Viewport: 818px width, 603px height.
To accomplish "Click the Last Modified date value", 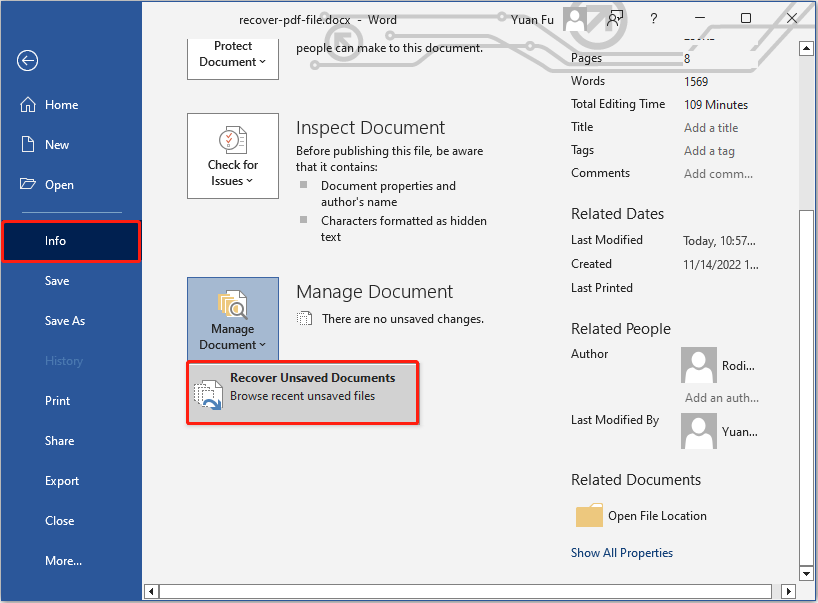I will click(719, 241).
